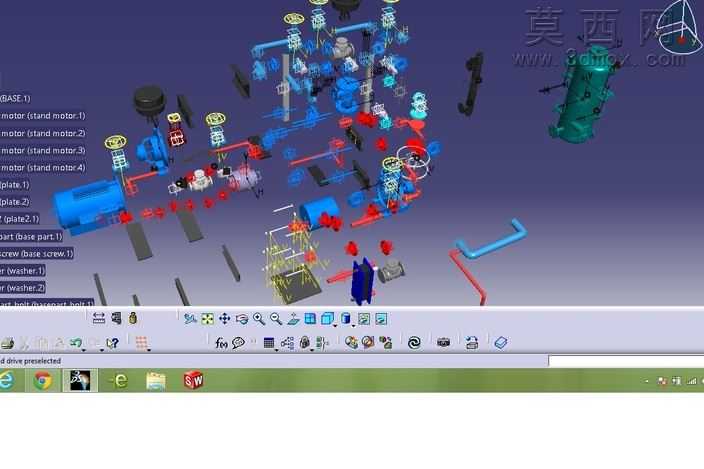
Task: Click the Print icon
Action: click(x=7, y=344)
